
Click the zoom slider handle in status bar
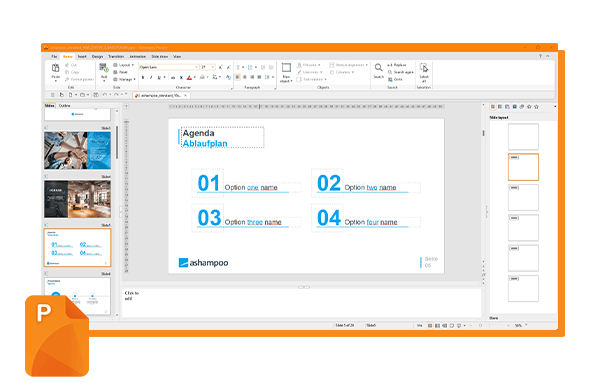pyautogui.click(x=481, y=325)
